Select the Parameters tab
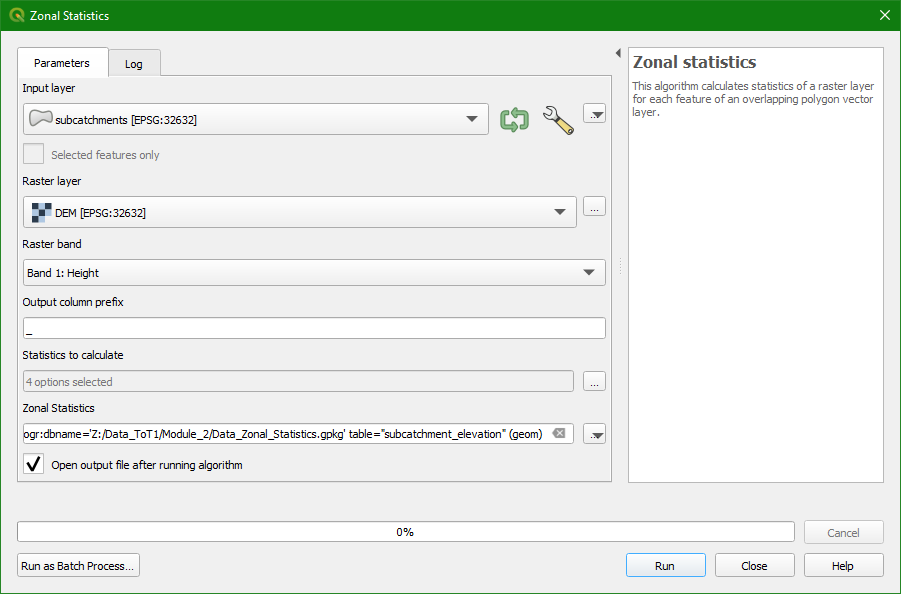Screen dimensions: 901x594 coord(62,62)
